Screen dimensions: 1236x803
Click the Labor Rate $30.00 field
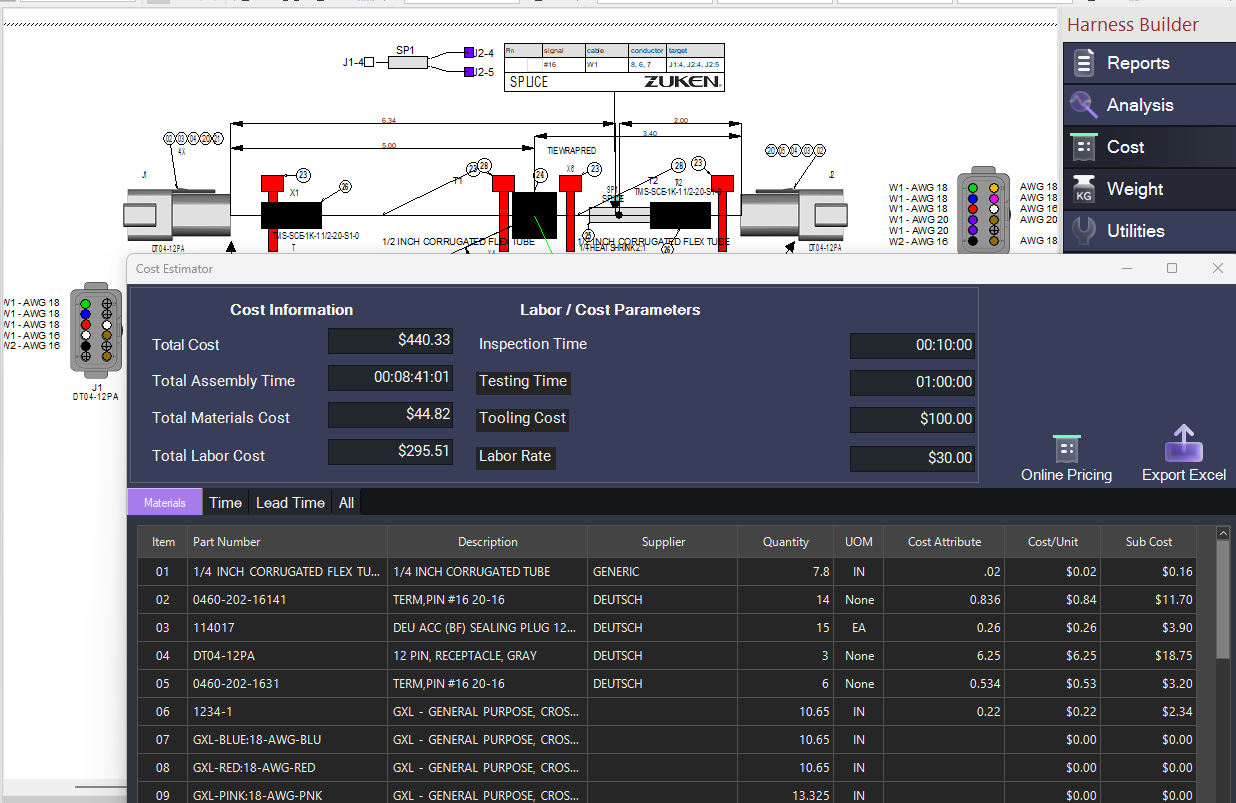click(x=912, y=458)
